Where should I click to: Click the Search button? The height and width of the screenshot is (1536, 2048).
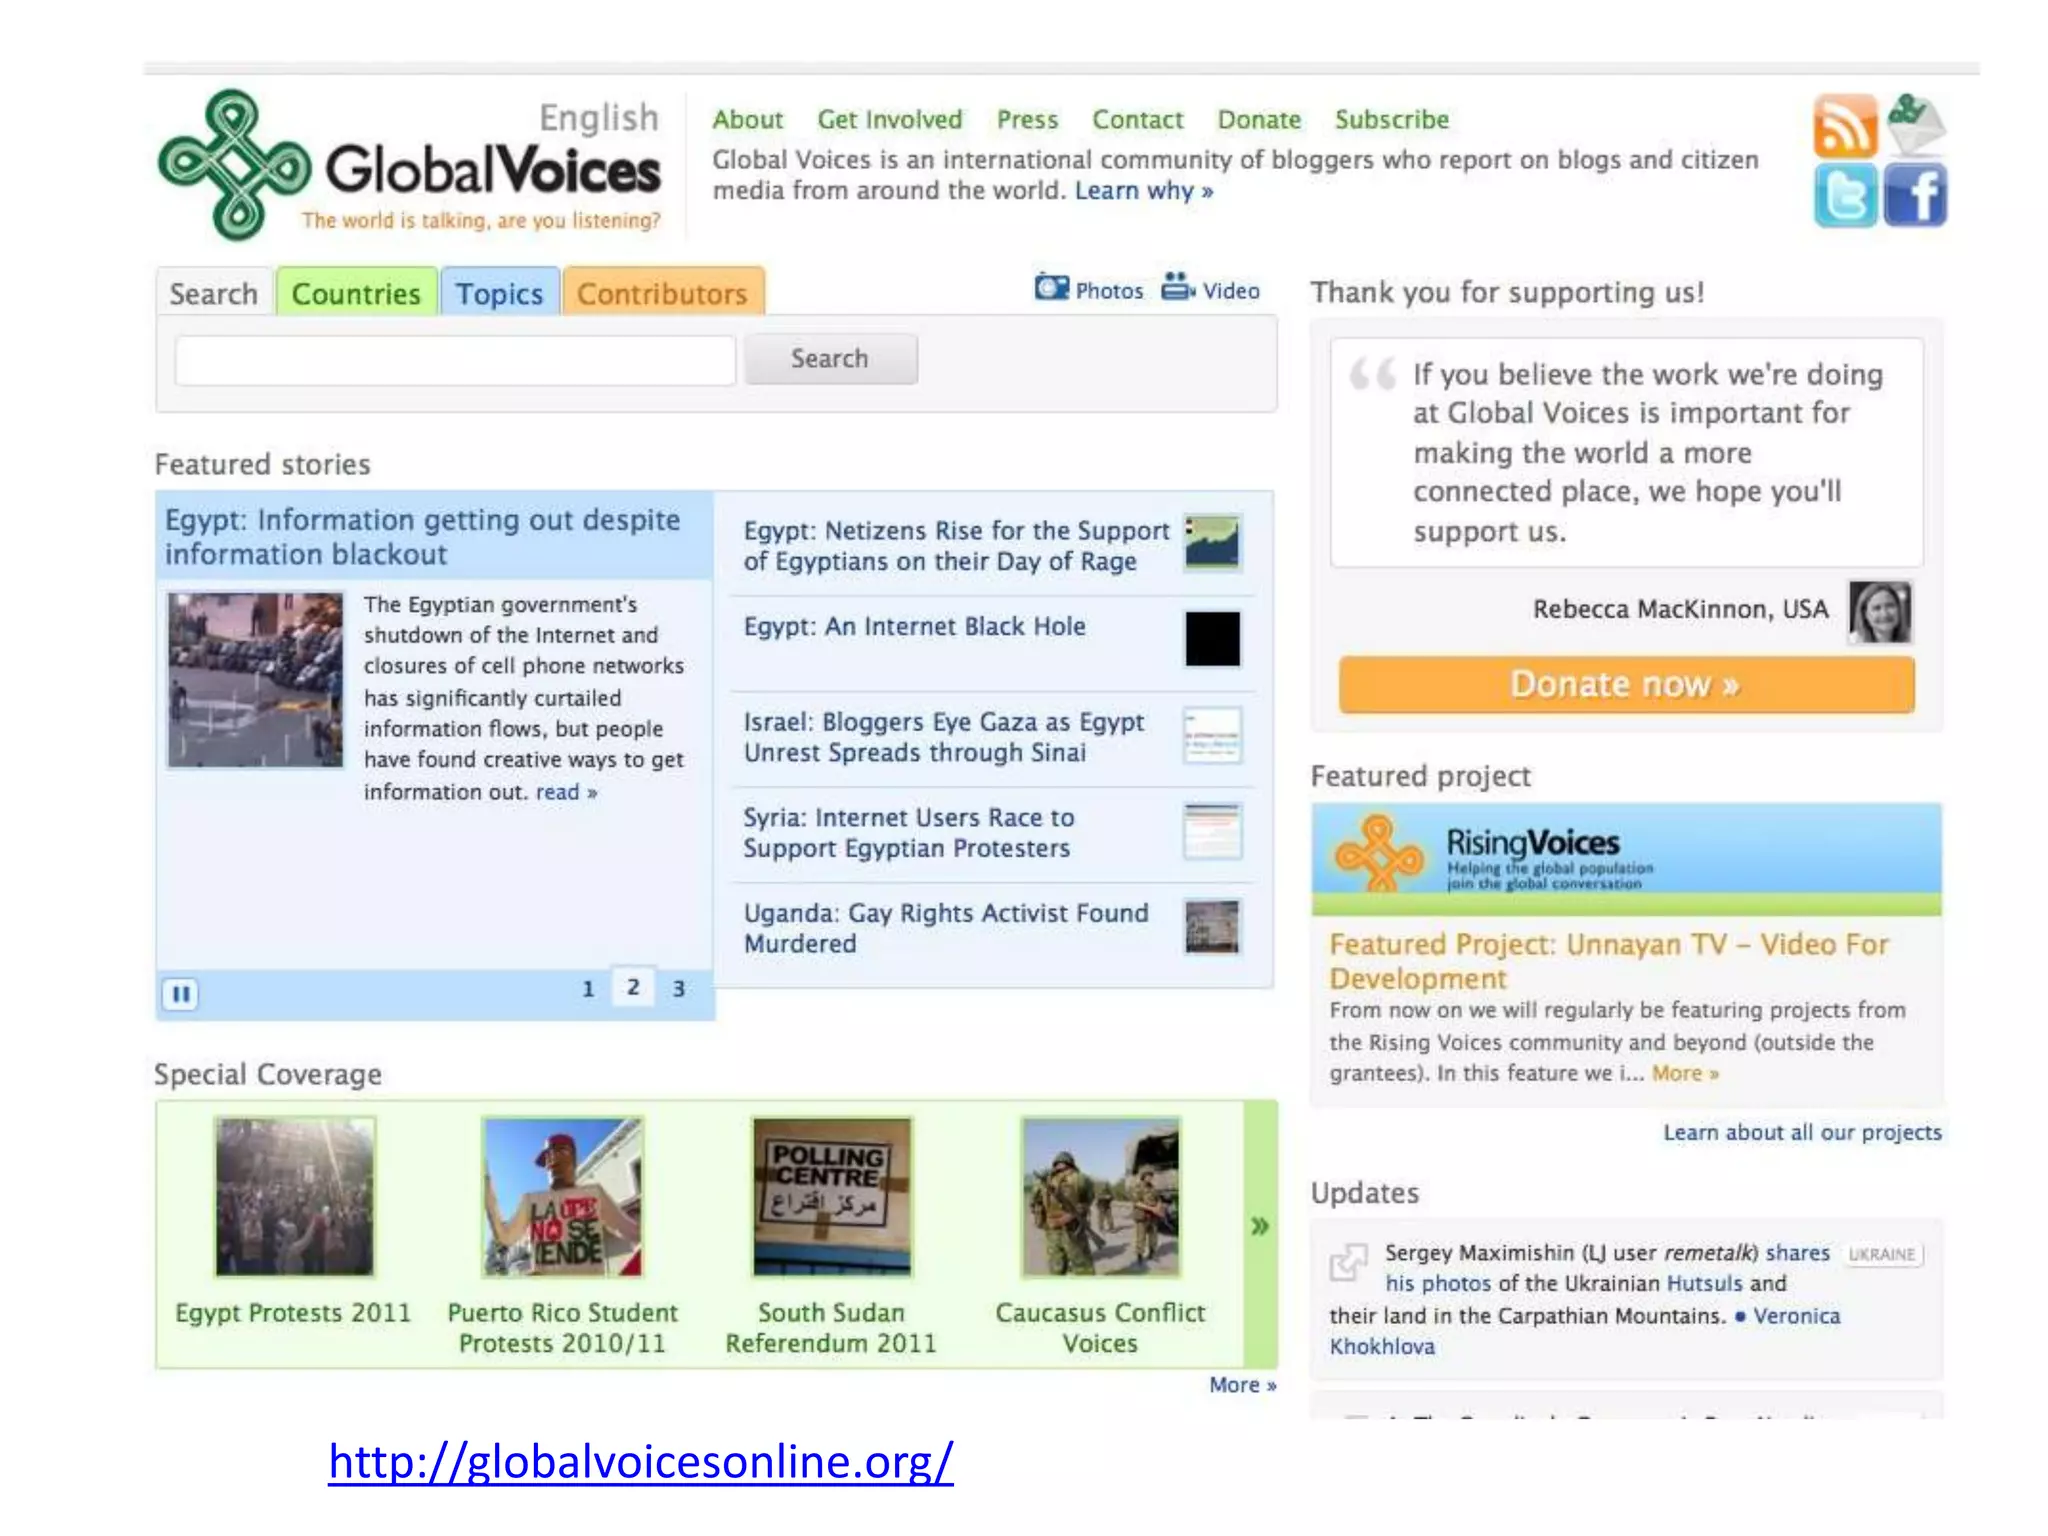830,359
